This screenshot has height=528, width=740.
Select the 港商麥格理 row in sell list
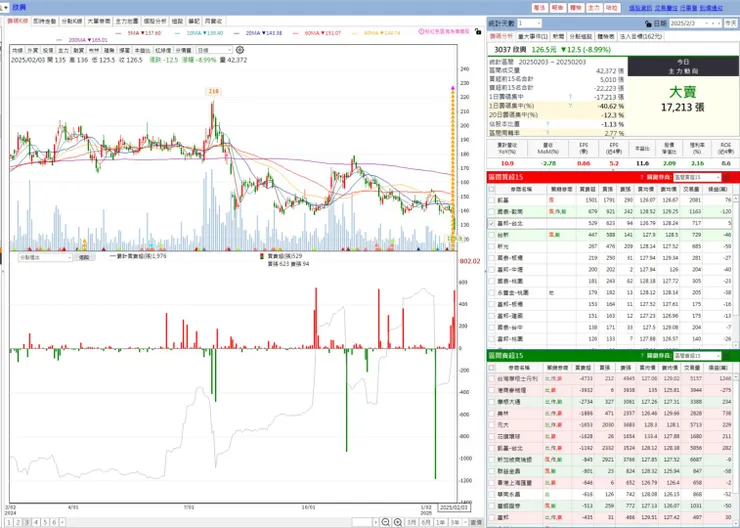click(x=610, y=391)
